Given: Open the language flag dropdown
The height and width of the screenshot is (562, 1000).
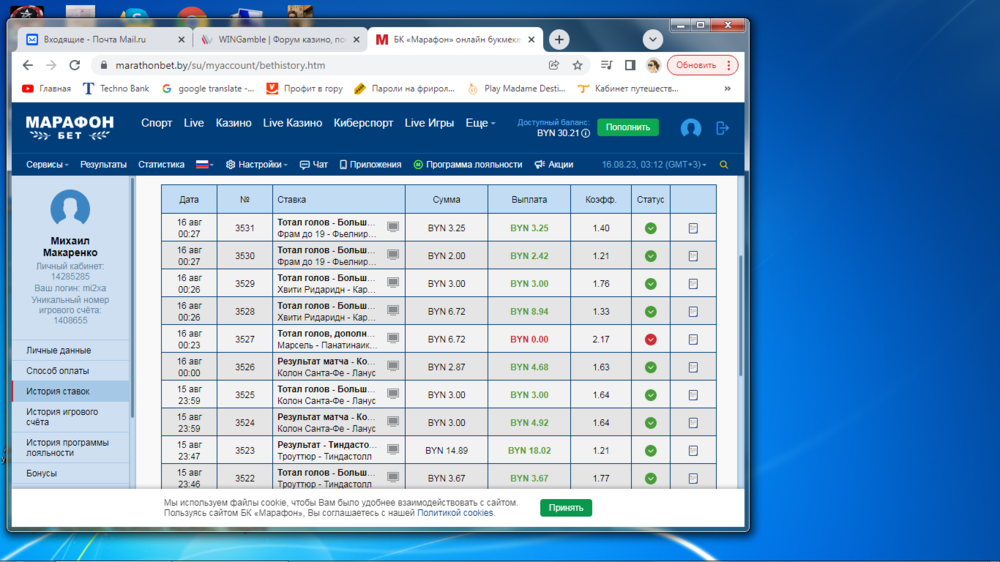Looking at the screenshot, I should click(x=204, y=165).
